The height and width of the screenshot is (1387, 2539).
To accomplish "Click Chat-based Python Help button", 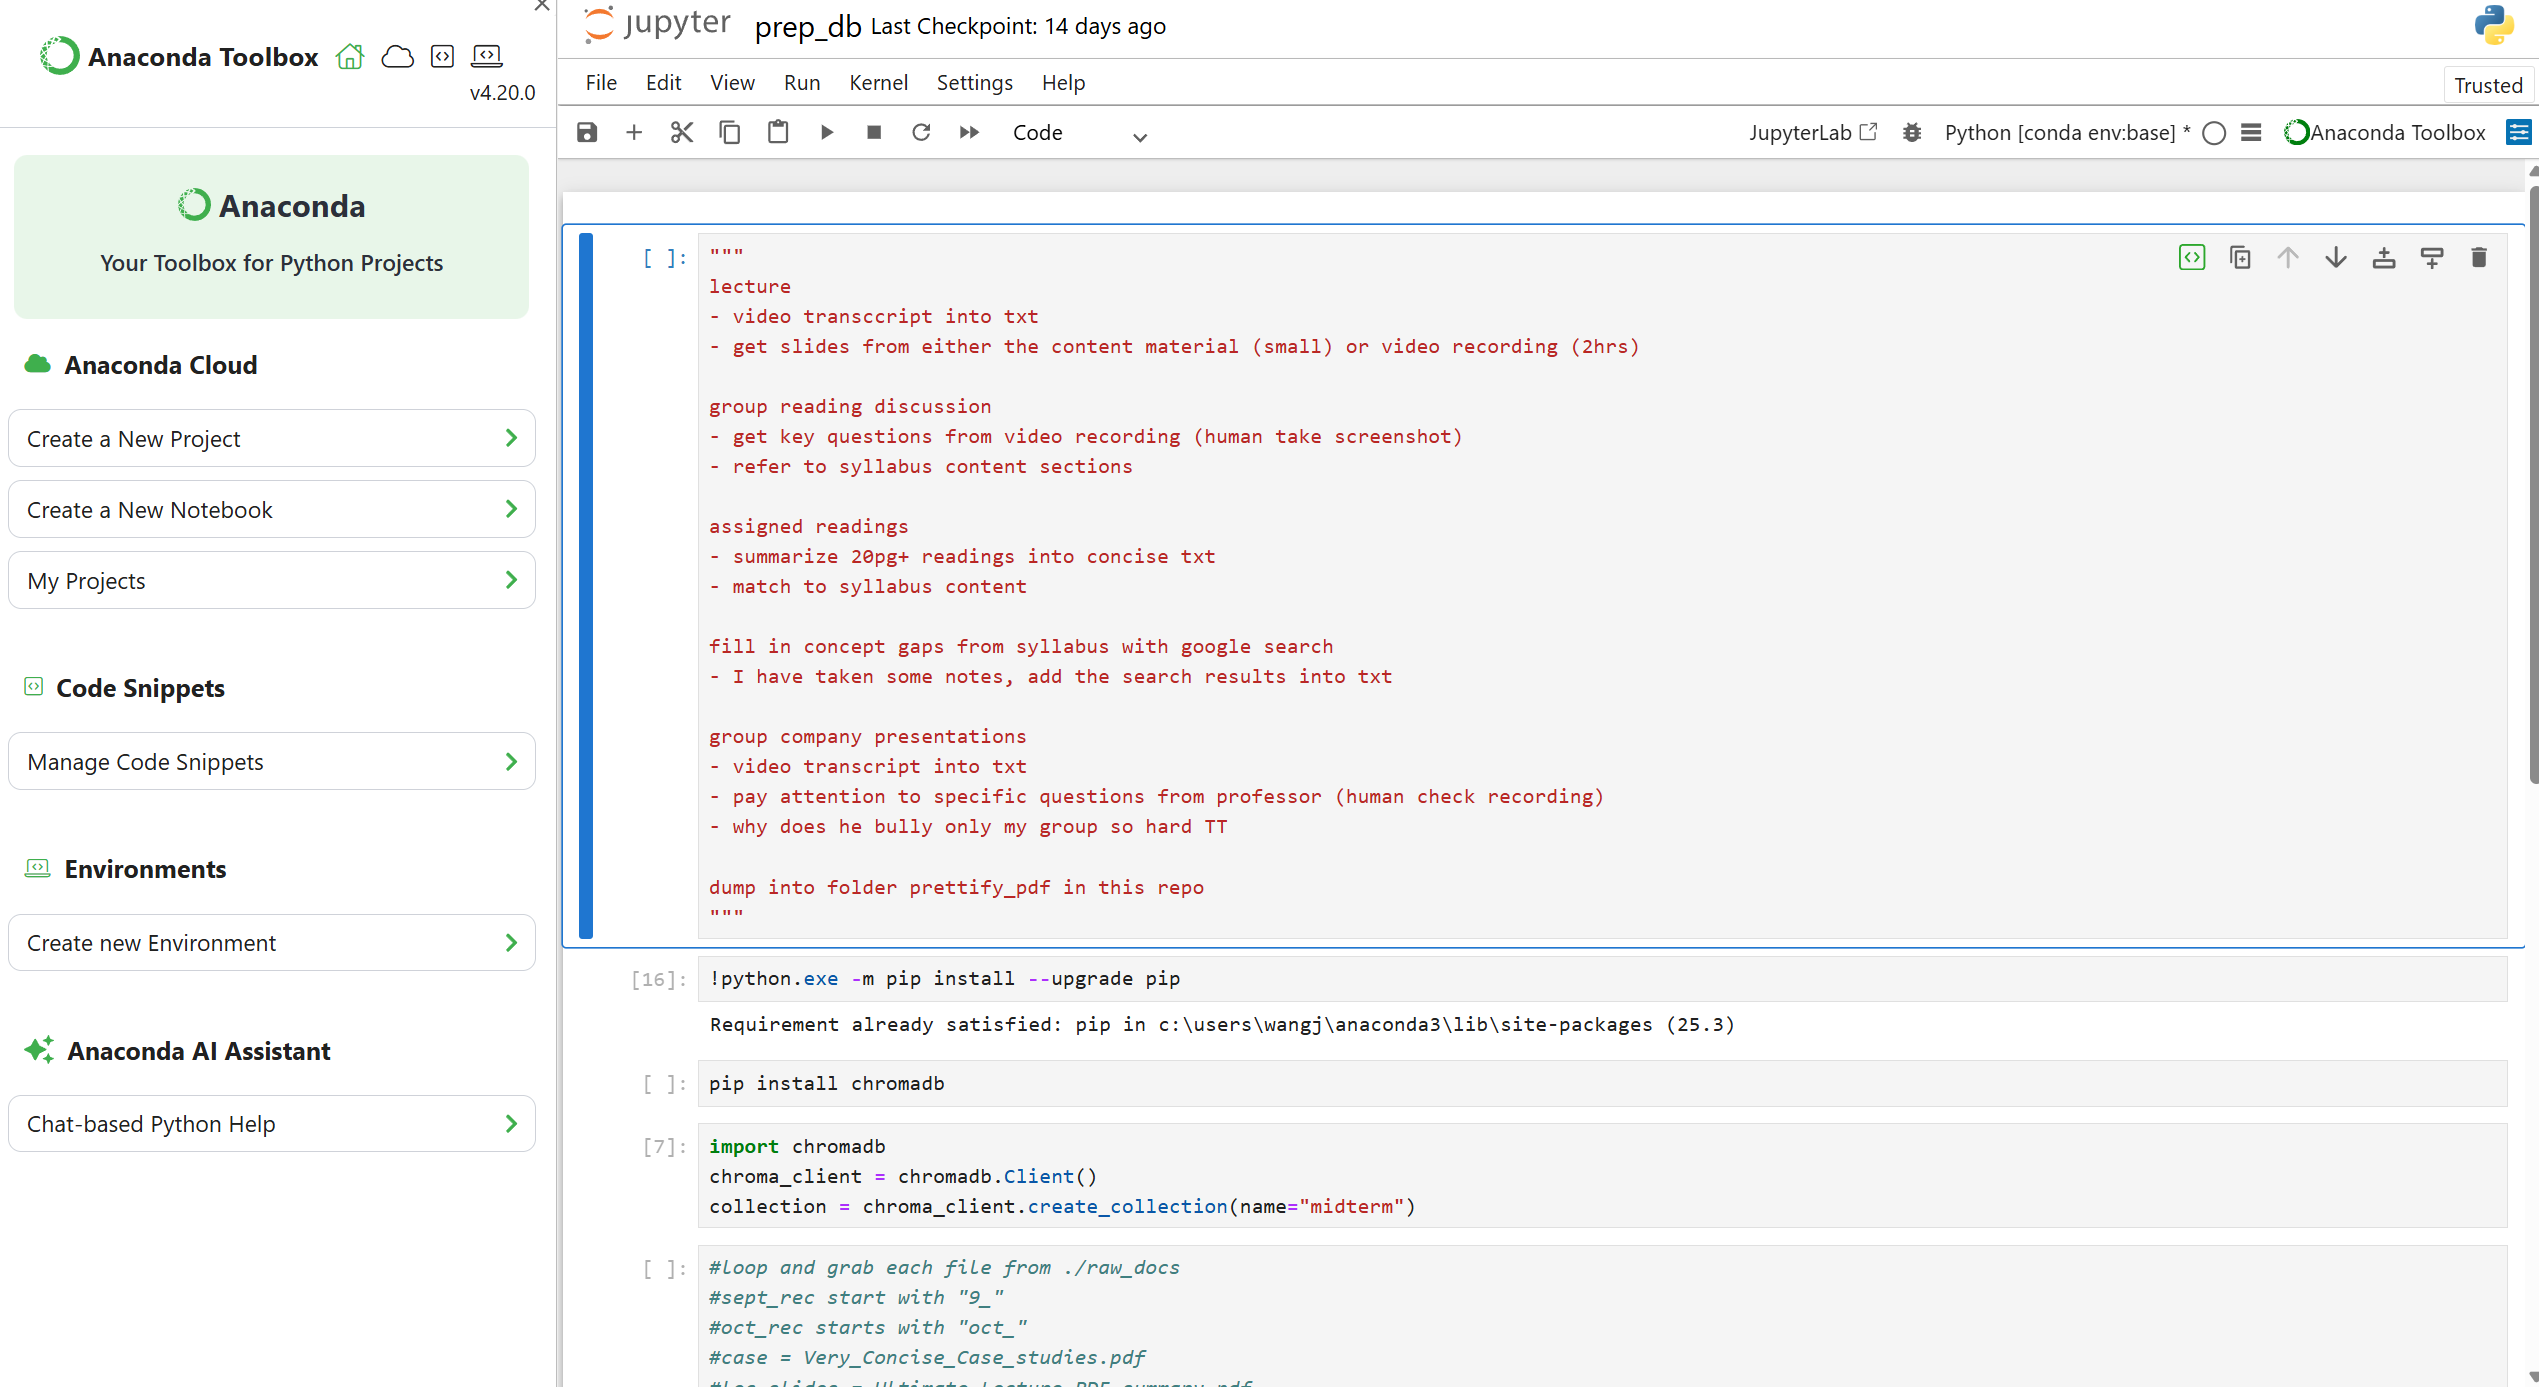I will (x=271, y=1124).
